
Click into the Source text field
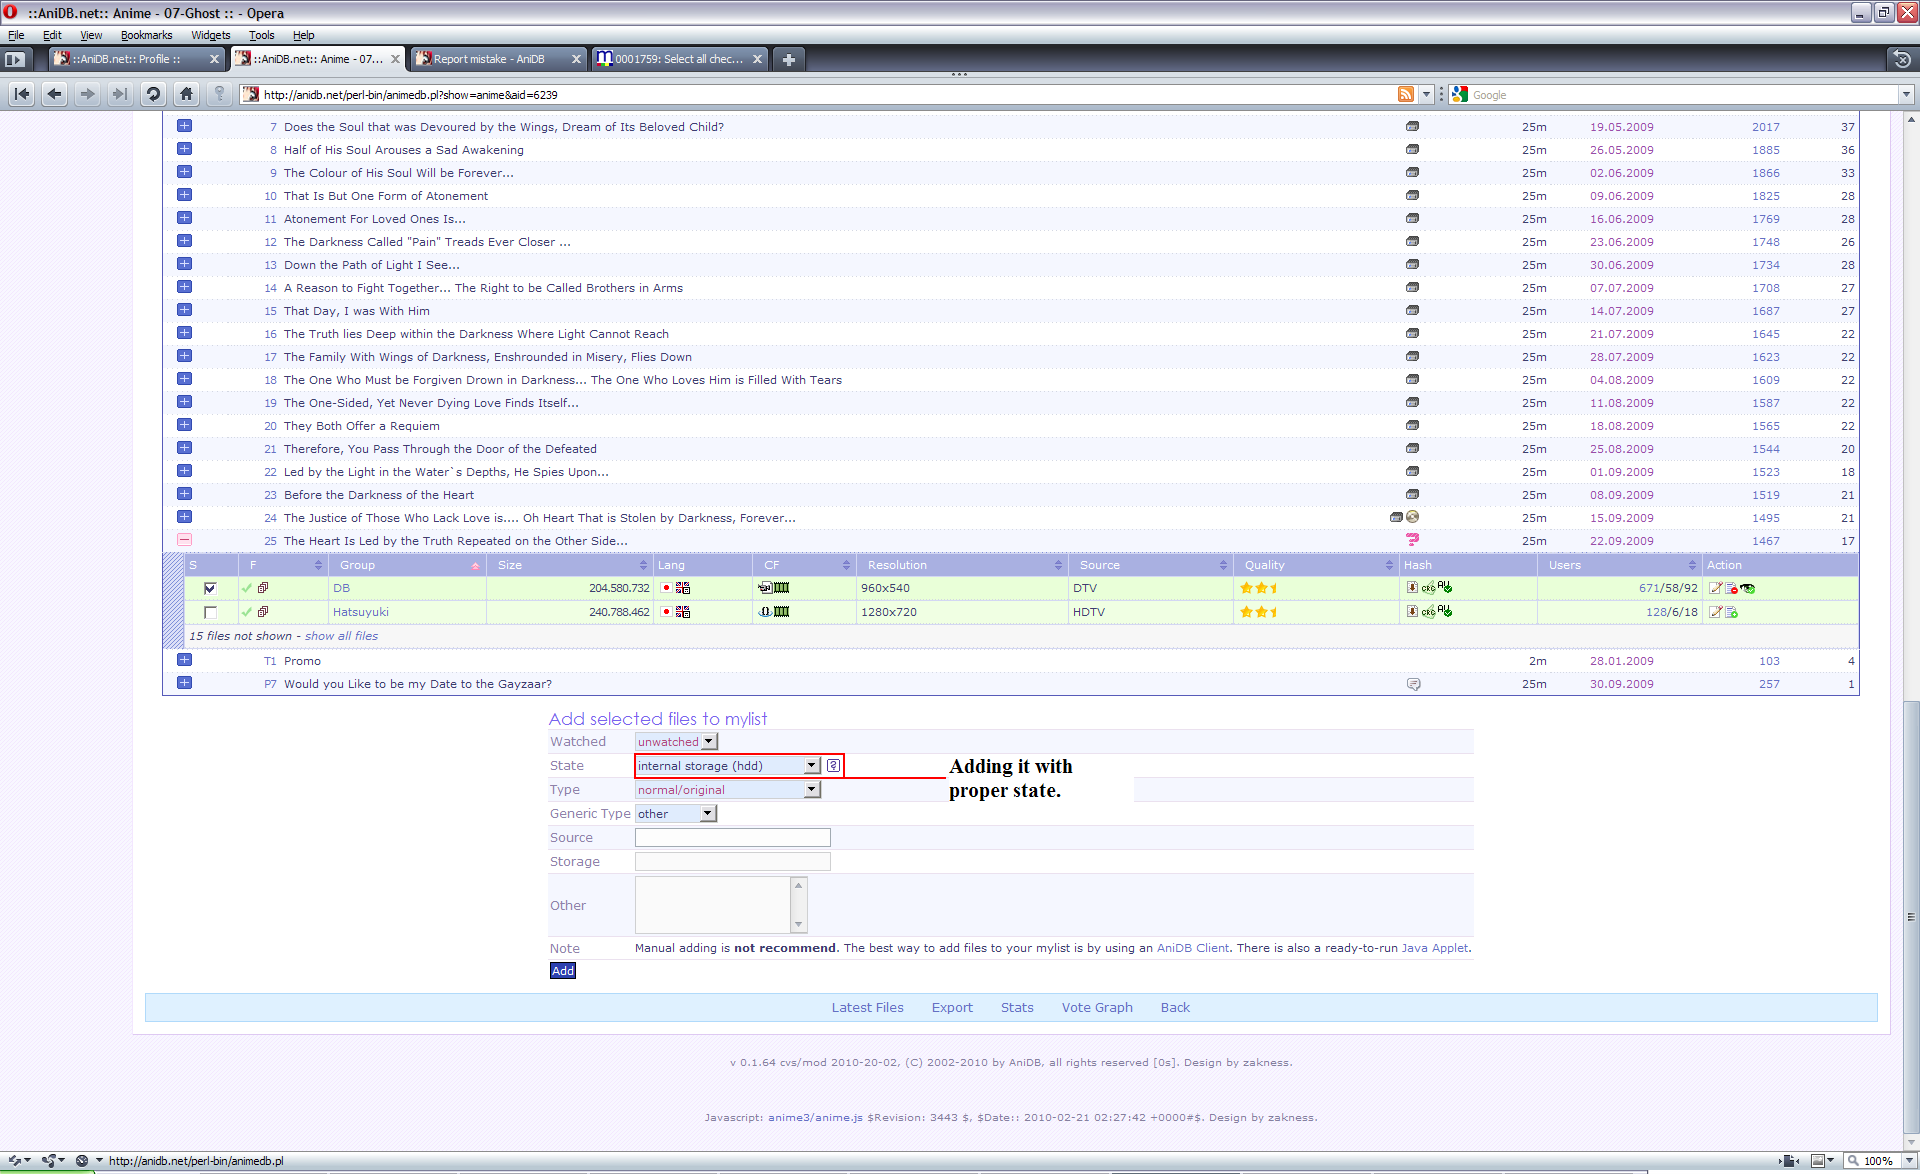coord(732,837)
